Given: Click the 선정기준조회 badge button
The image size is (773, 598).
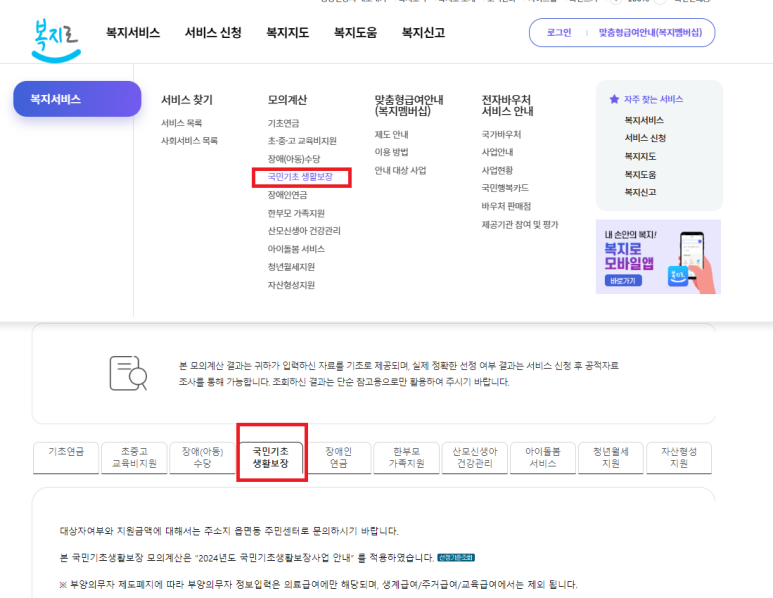Looking at the screenshot, I should click(x=456, y=558).
